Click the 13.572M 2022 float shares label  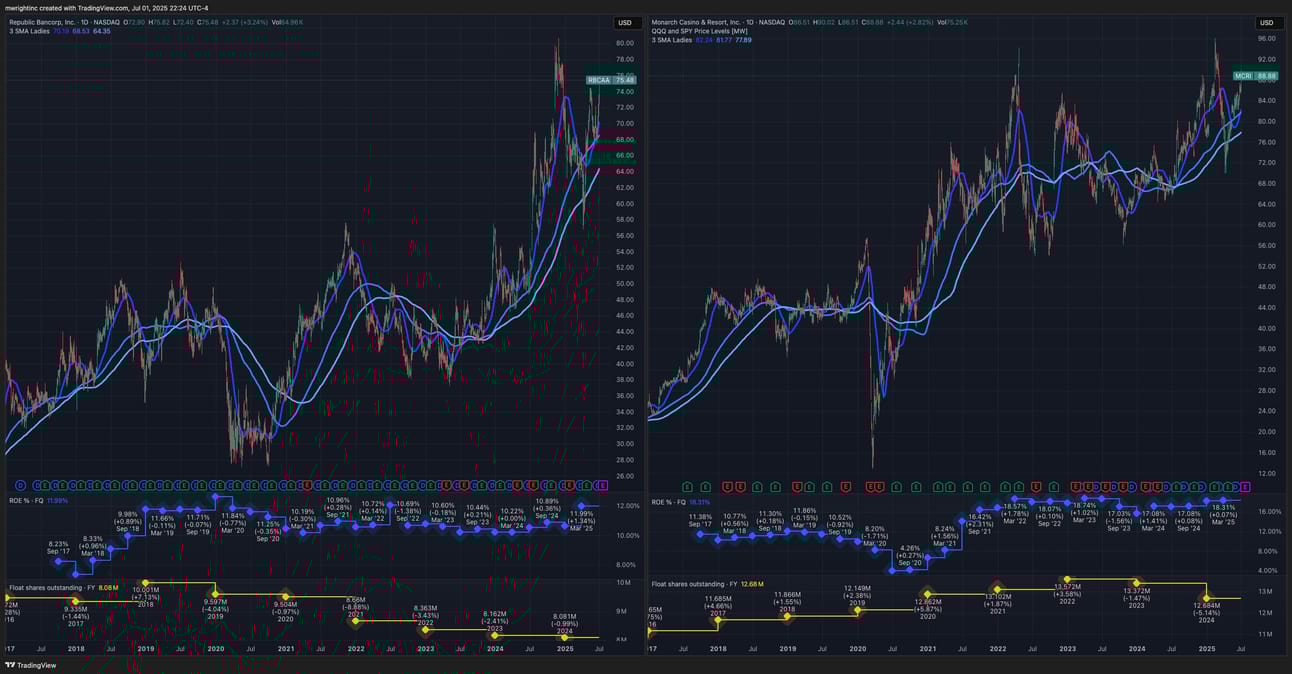coord(1067,594)
